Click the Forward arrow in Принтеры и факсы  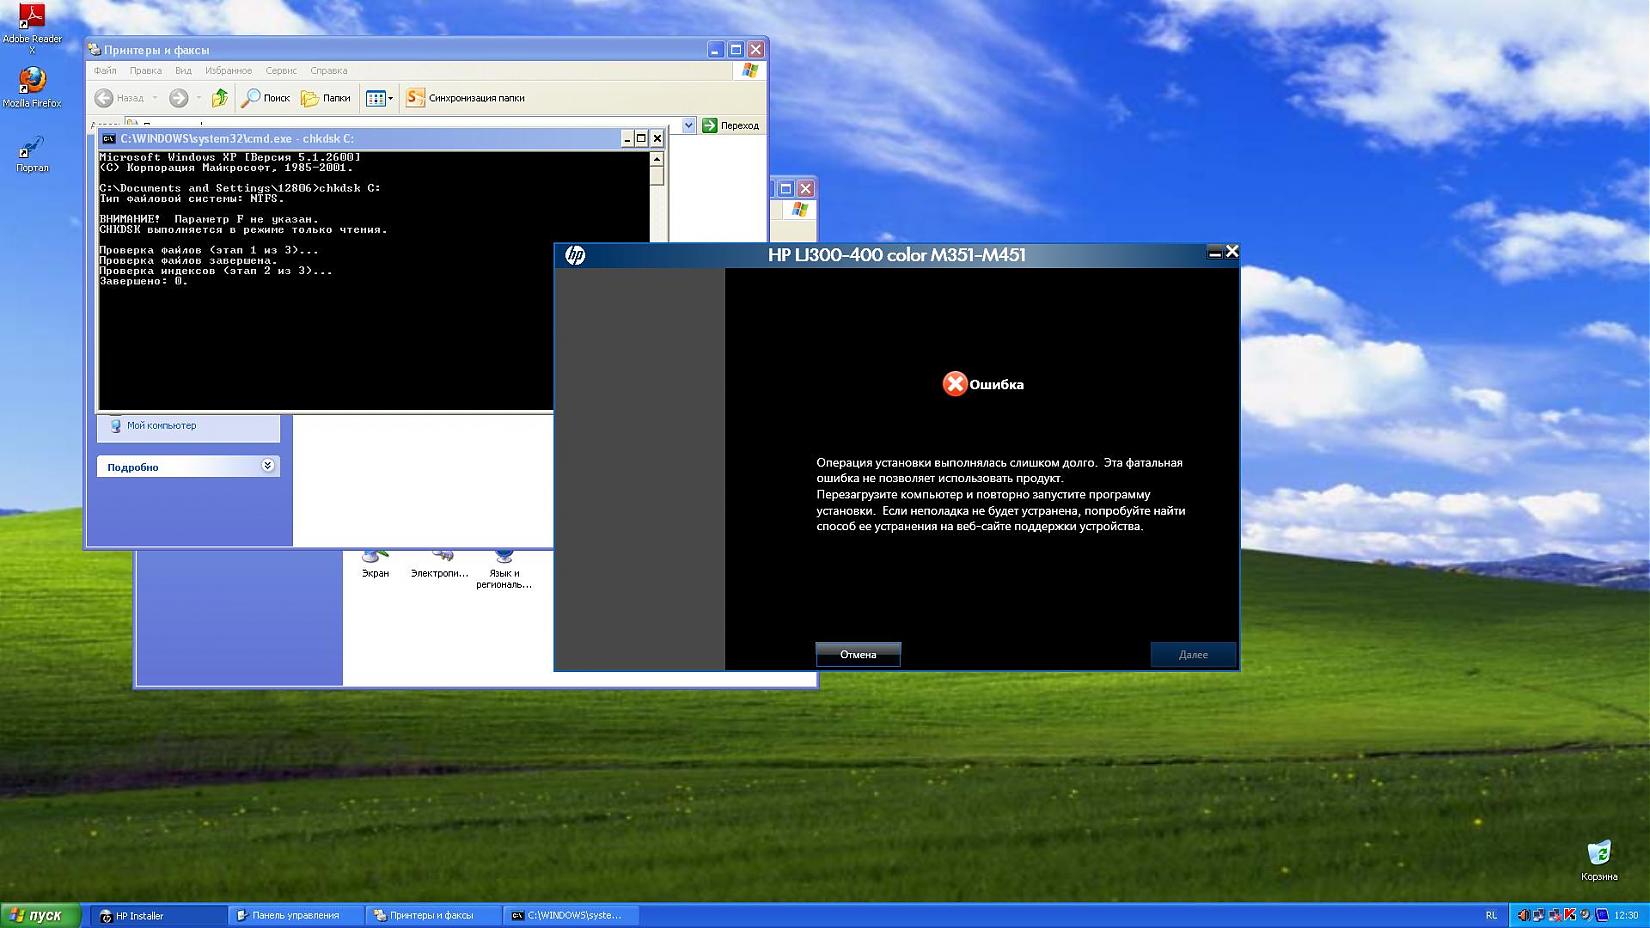click(x=178, y=98)
